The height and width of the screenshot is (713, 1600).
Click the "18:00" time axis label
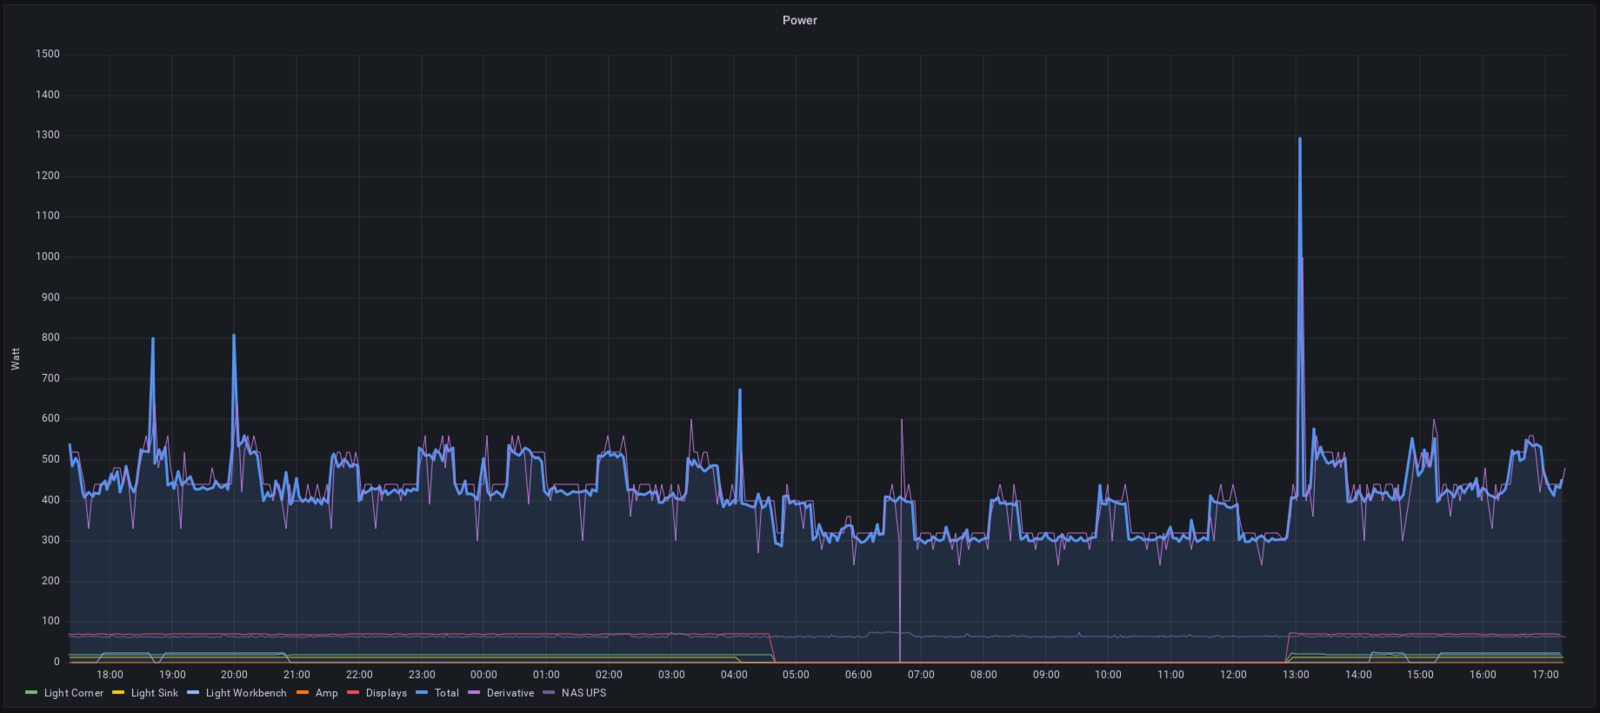[x=110, y=675]
